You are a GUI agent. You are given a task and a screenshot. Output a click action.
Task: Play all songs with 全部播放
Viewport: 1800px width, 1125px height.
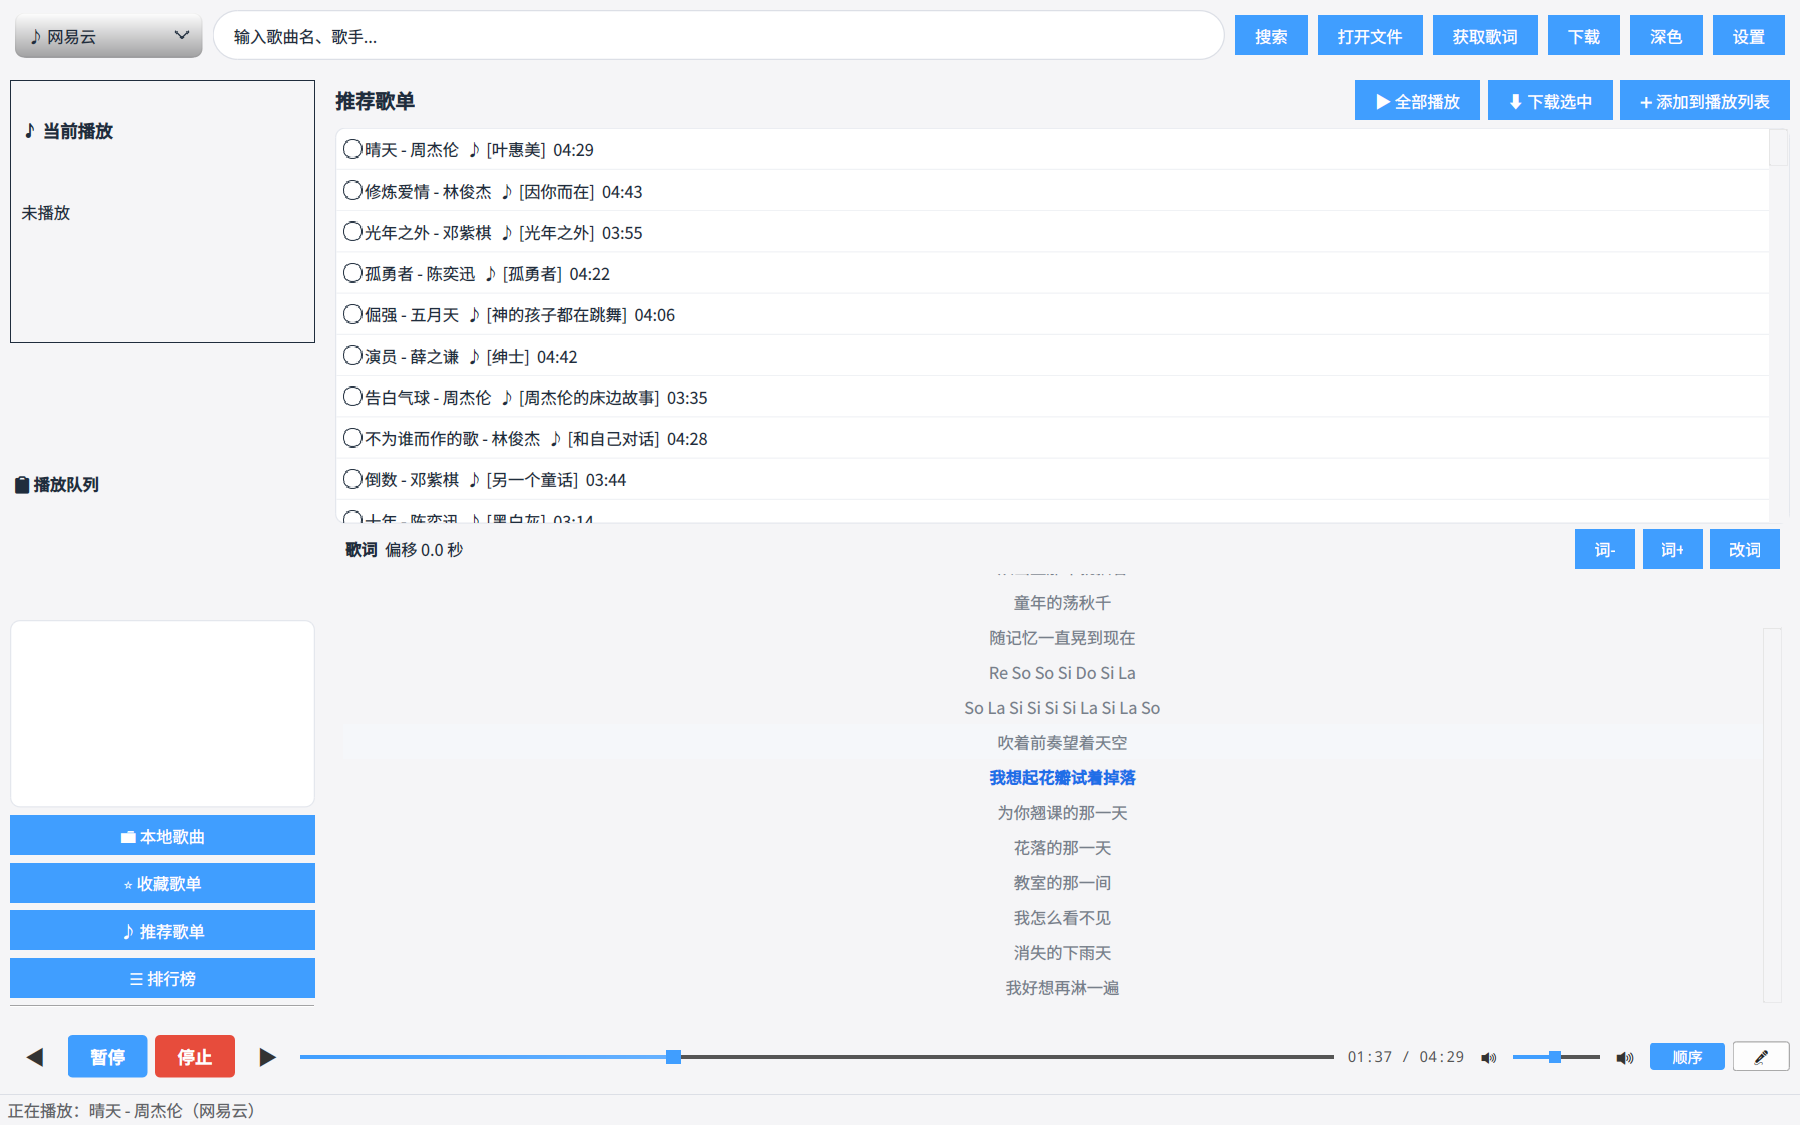[1417, 101]
